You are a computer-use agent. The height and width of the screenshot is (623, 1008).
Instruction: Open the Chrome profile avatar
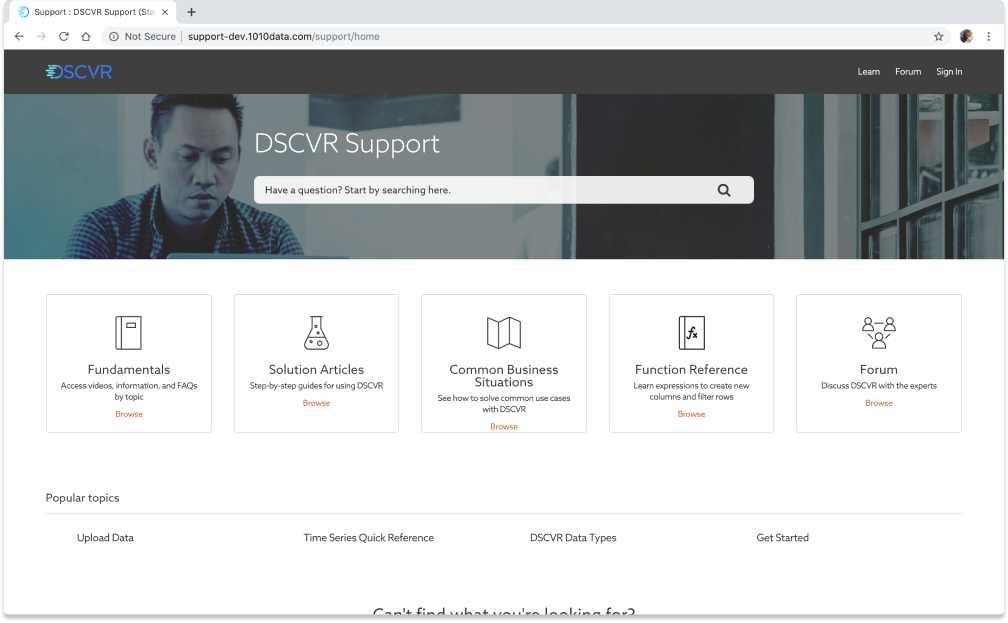click(966, 37)
